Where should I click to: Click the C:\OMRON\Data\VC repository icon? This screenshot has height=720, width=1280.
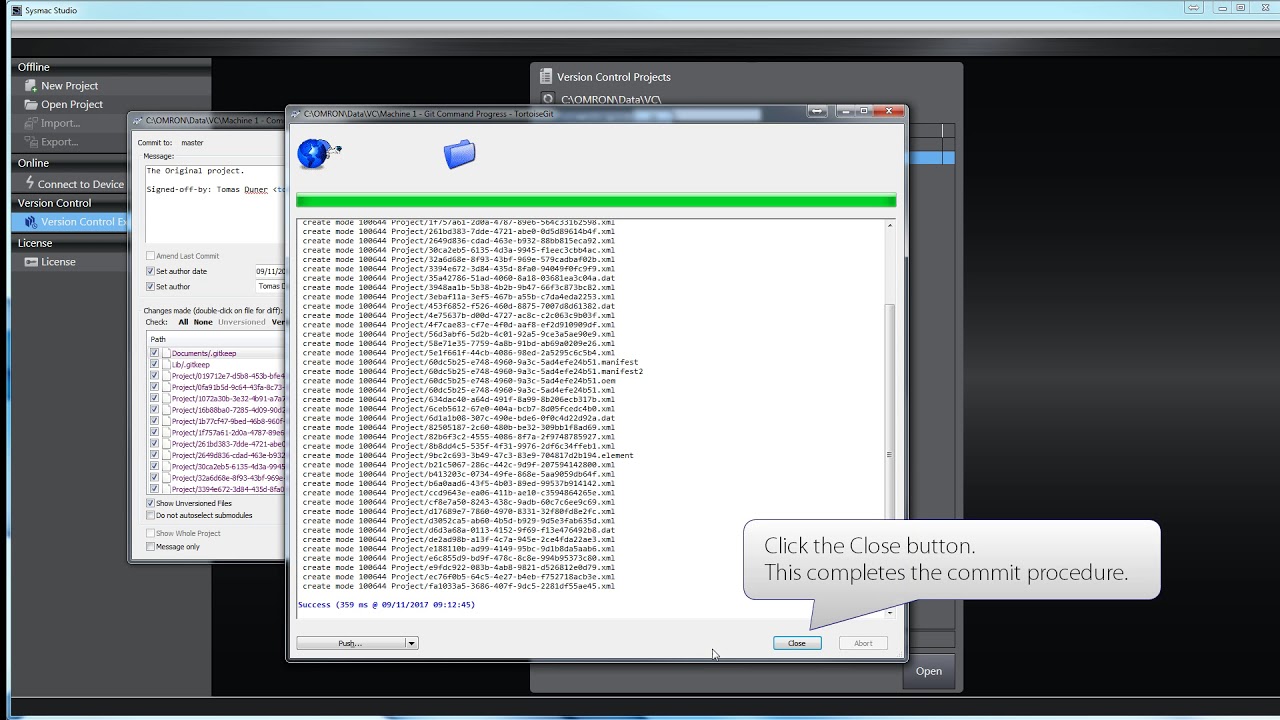coord(547,99)
